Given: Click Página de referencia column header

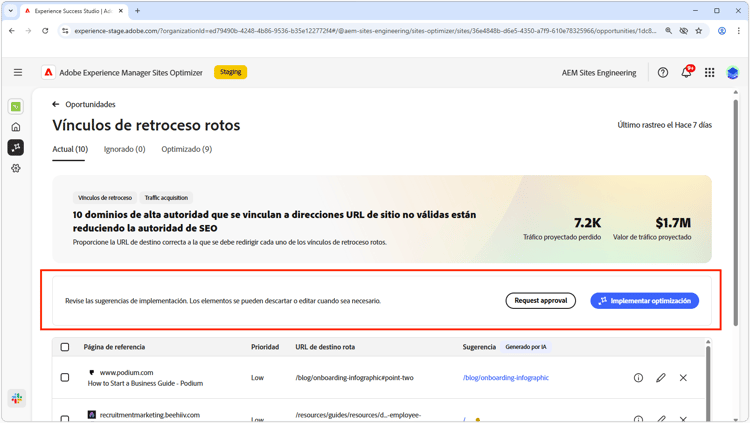Looking at the screenshot, I should [x=114, y=347].
